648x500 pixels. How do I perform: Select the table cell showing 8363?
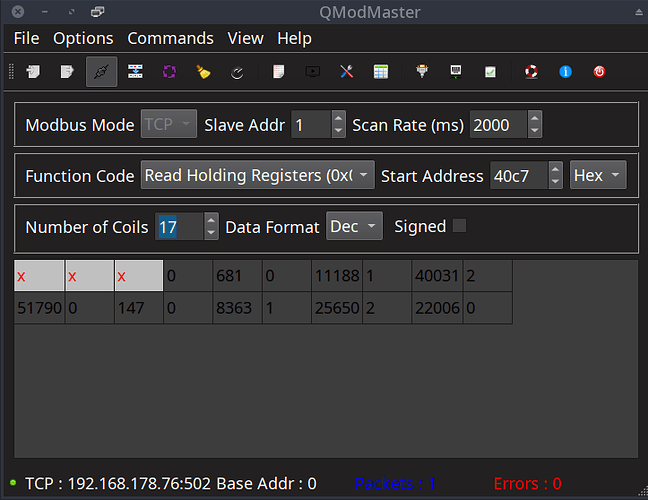(x=237, y=308)
